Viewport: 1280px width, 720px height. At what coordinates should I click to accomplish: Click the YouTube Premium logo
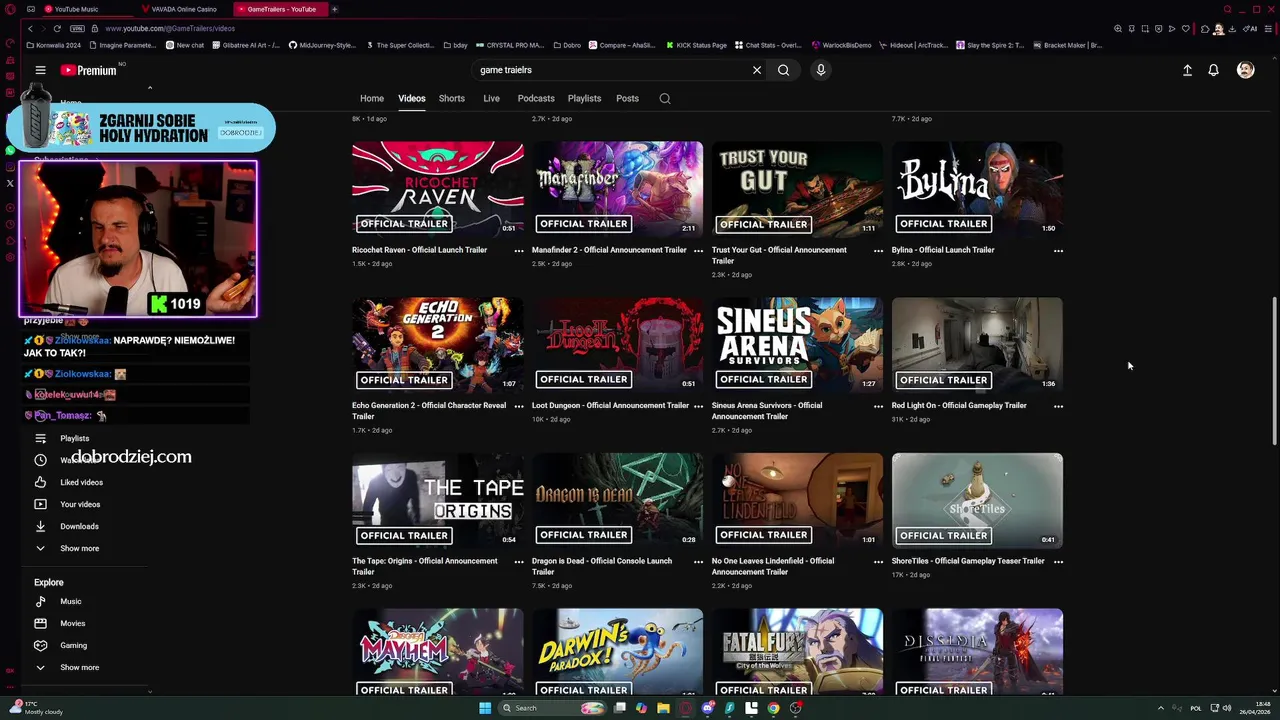pyautogui.click(x=88, y=70)
